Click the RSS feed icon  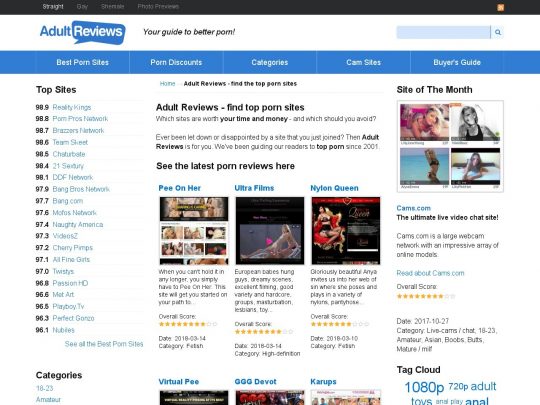pos(500,8)
